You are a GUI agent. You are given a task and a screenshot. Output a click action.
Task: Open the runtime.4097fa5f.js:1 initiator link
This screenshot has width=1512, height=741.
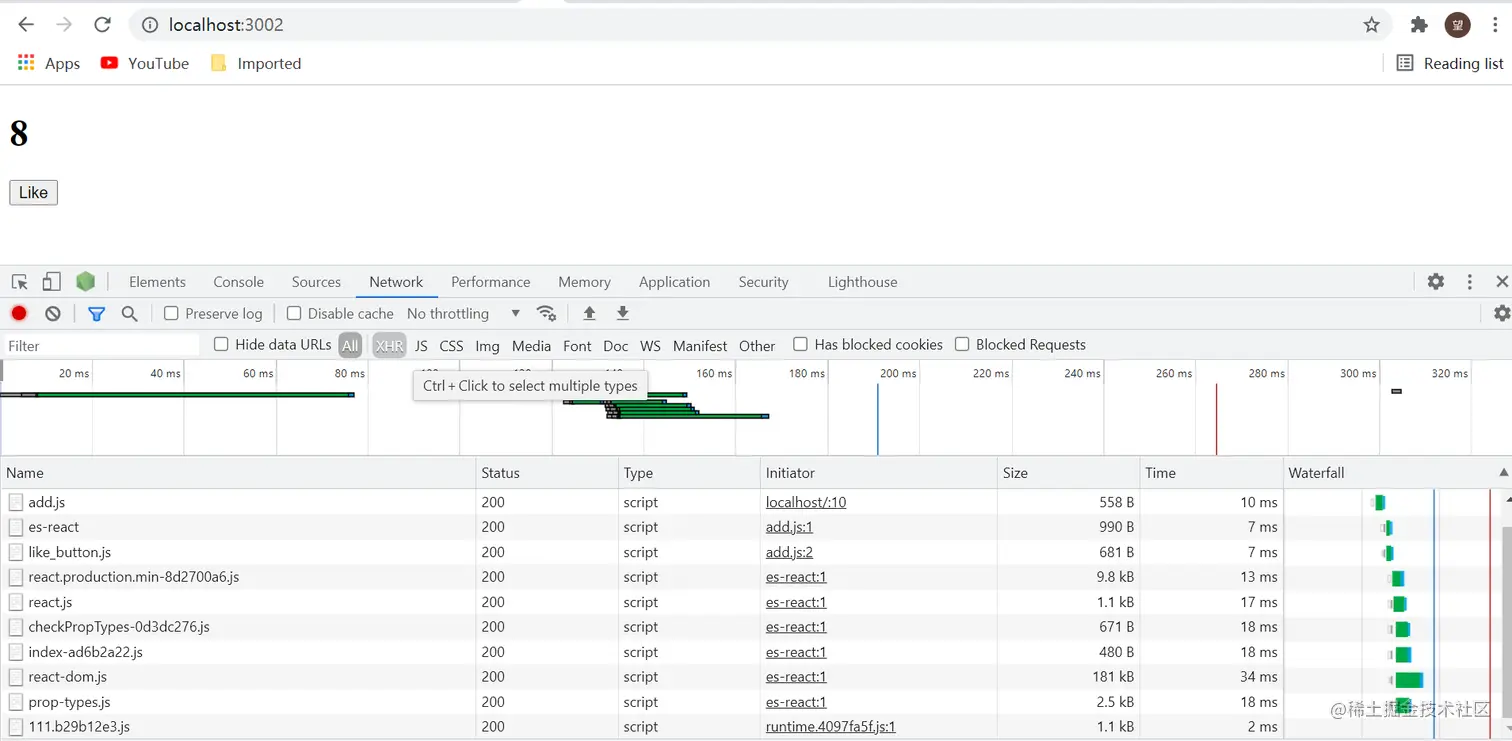click(x=831, y=727)
